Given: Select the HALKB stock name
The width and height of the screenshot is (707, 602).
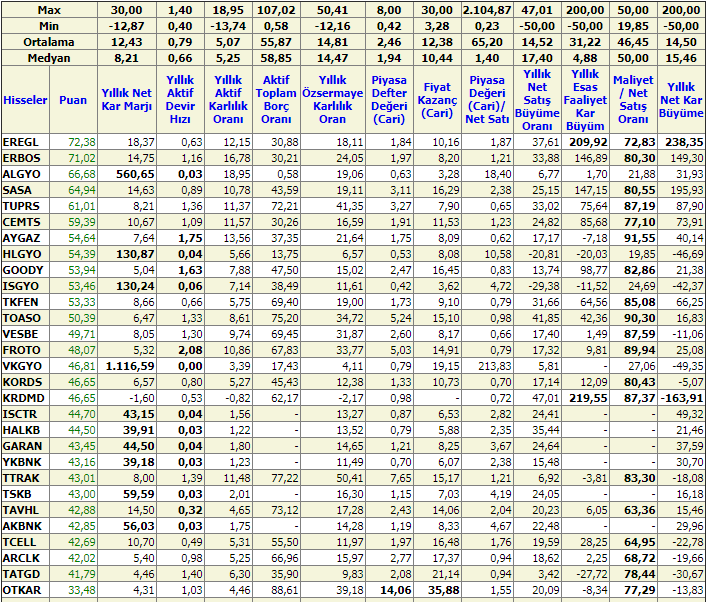Looking at the screenshot, I should [21, 431].
